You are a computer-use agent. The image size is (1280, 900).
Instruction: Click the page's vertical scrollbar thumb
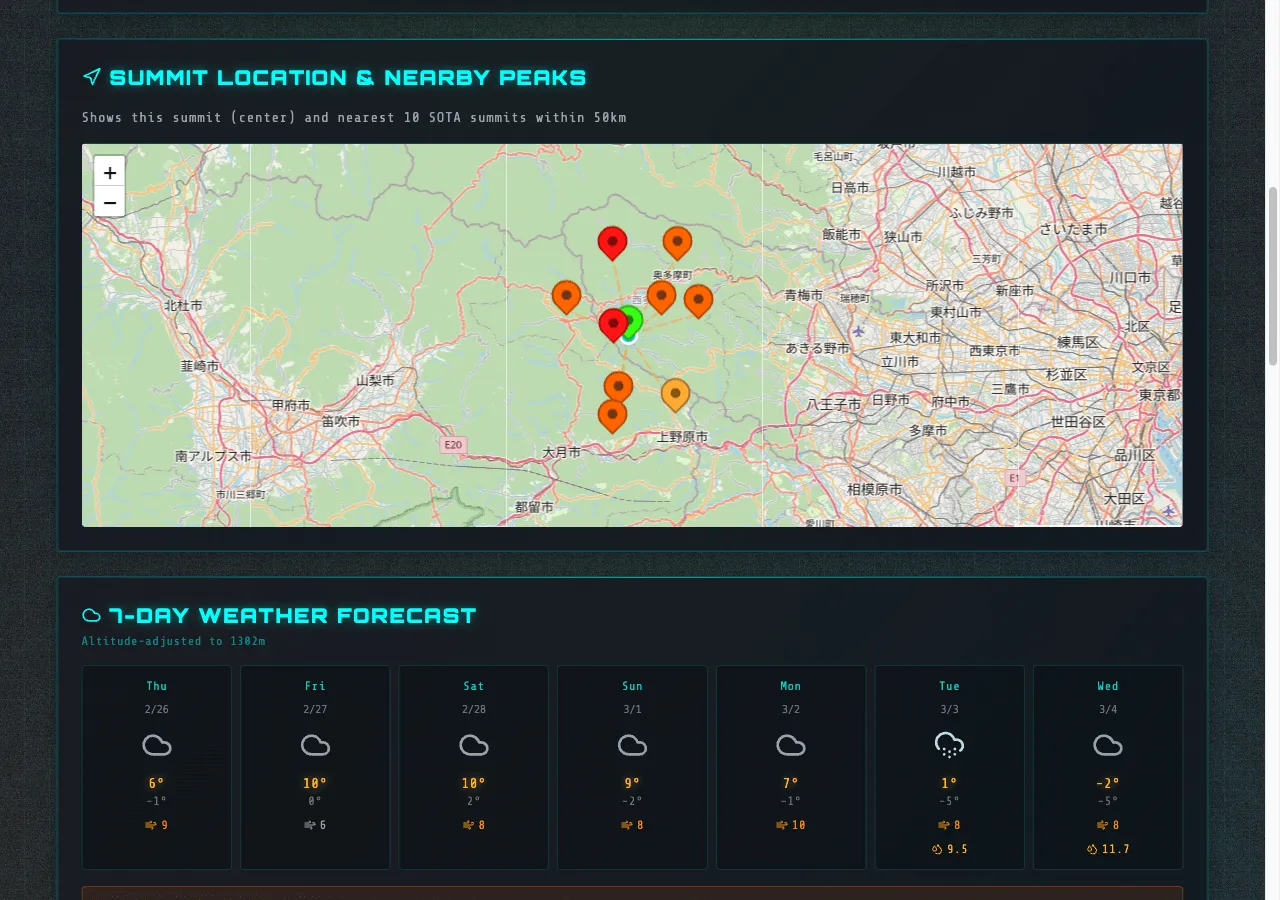1273,275
